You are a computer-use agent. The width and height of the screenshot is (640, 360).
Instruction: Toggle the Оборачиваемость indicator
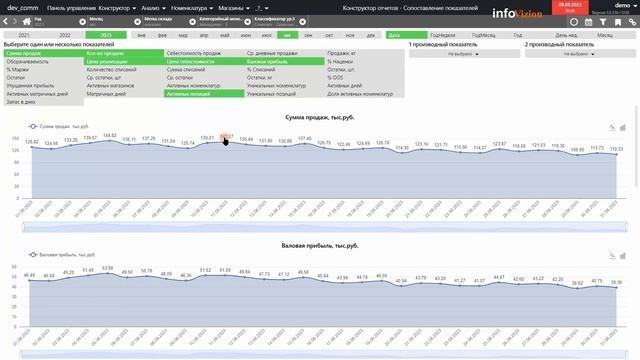[x=44, y=62]
